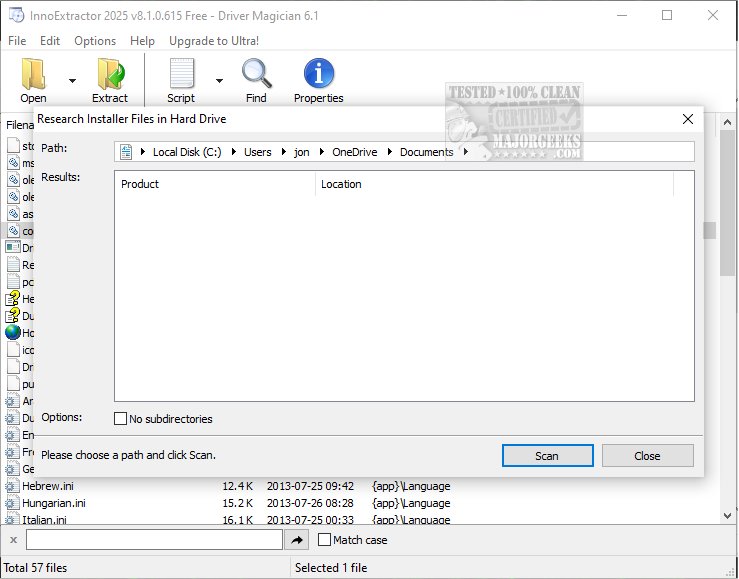The image size is (739, 579).
Task: Click the Location column header
Action: tap(494, 184)
